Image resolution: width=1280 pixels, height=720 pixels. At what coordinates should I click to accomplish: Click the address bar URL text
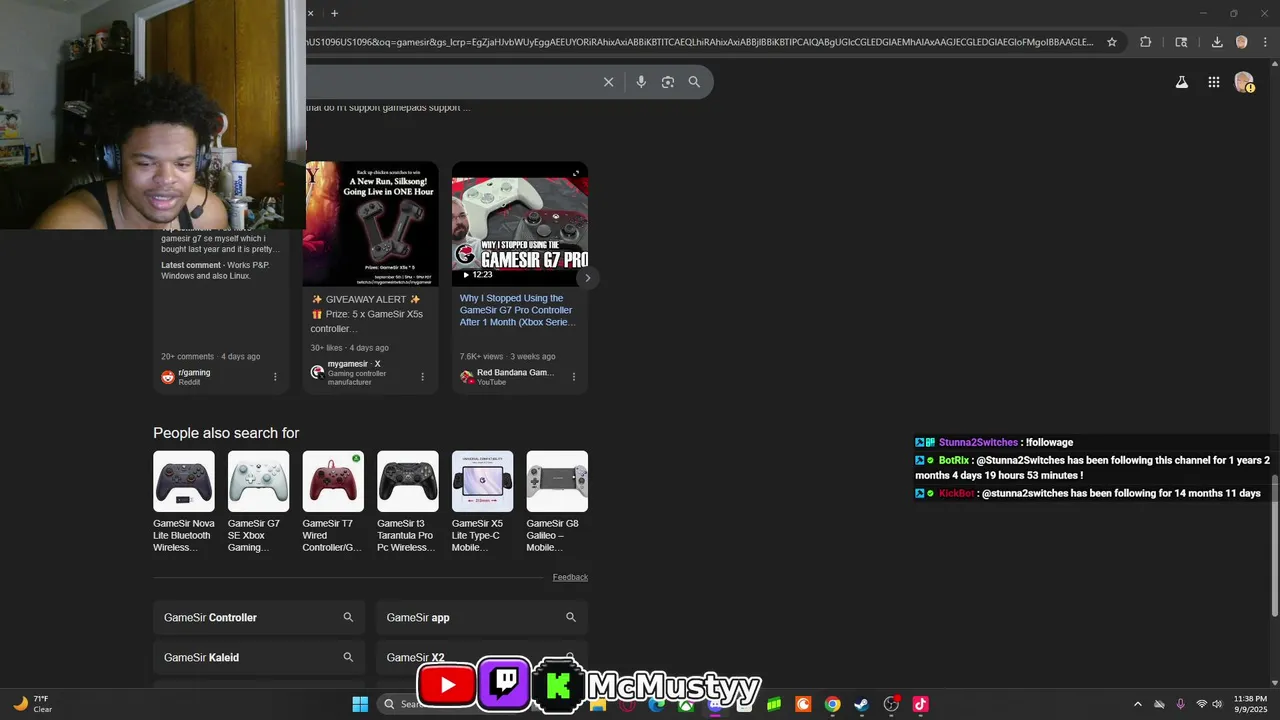pos(700,42)
